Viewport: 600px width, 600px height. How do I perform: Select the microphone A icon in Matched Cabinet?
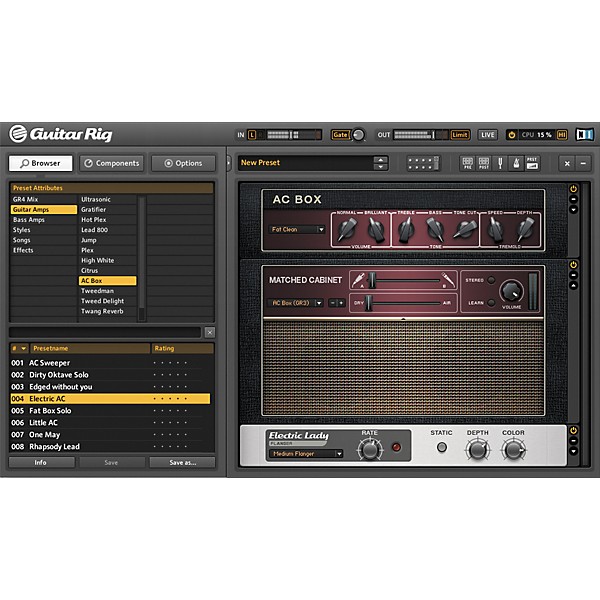click(358, 280)
